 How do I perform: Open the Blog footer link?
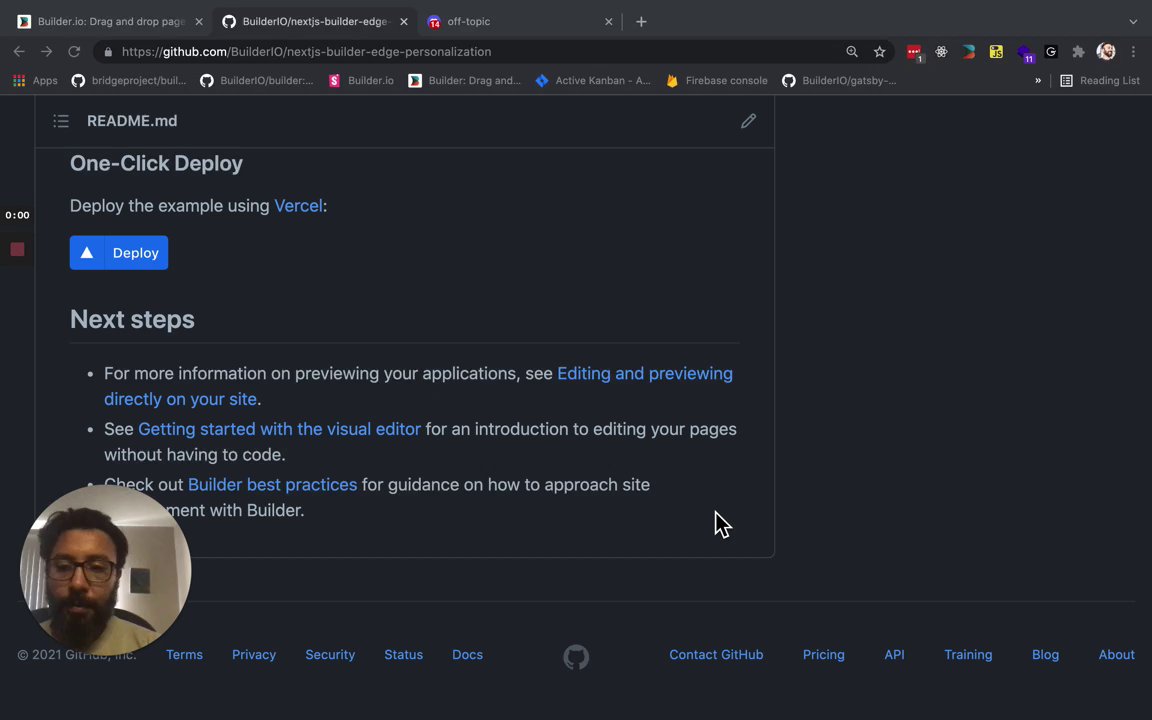click(x=1045, y=655)
